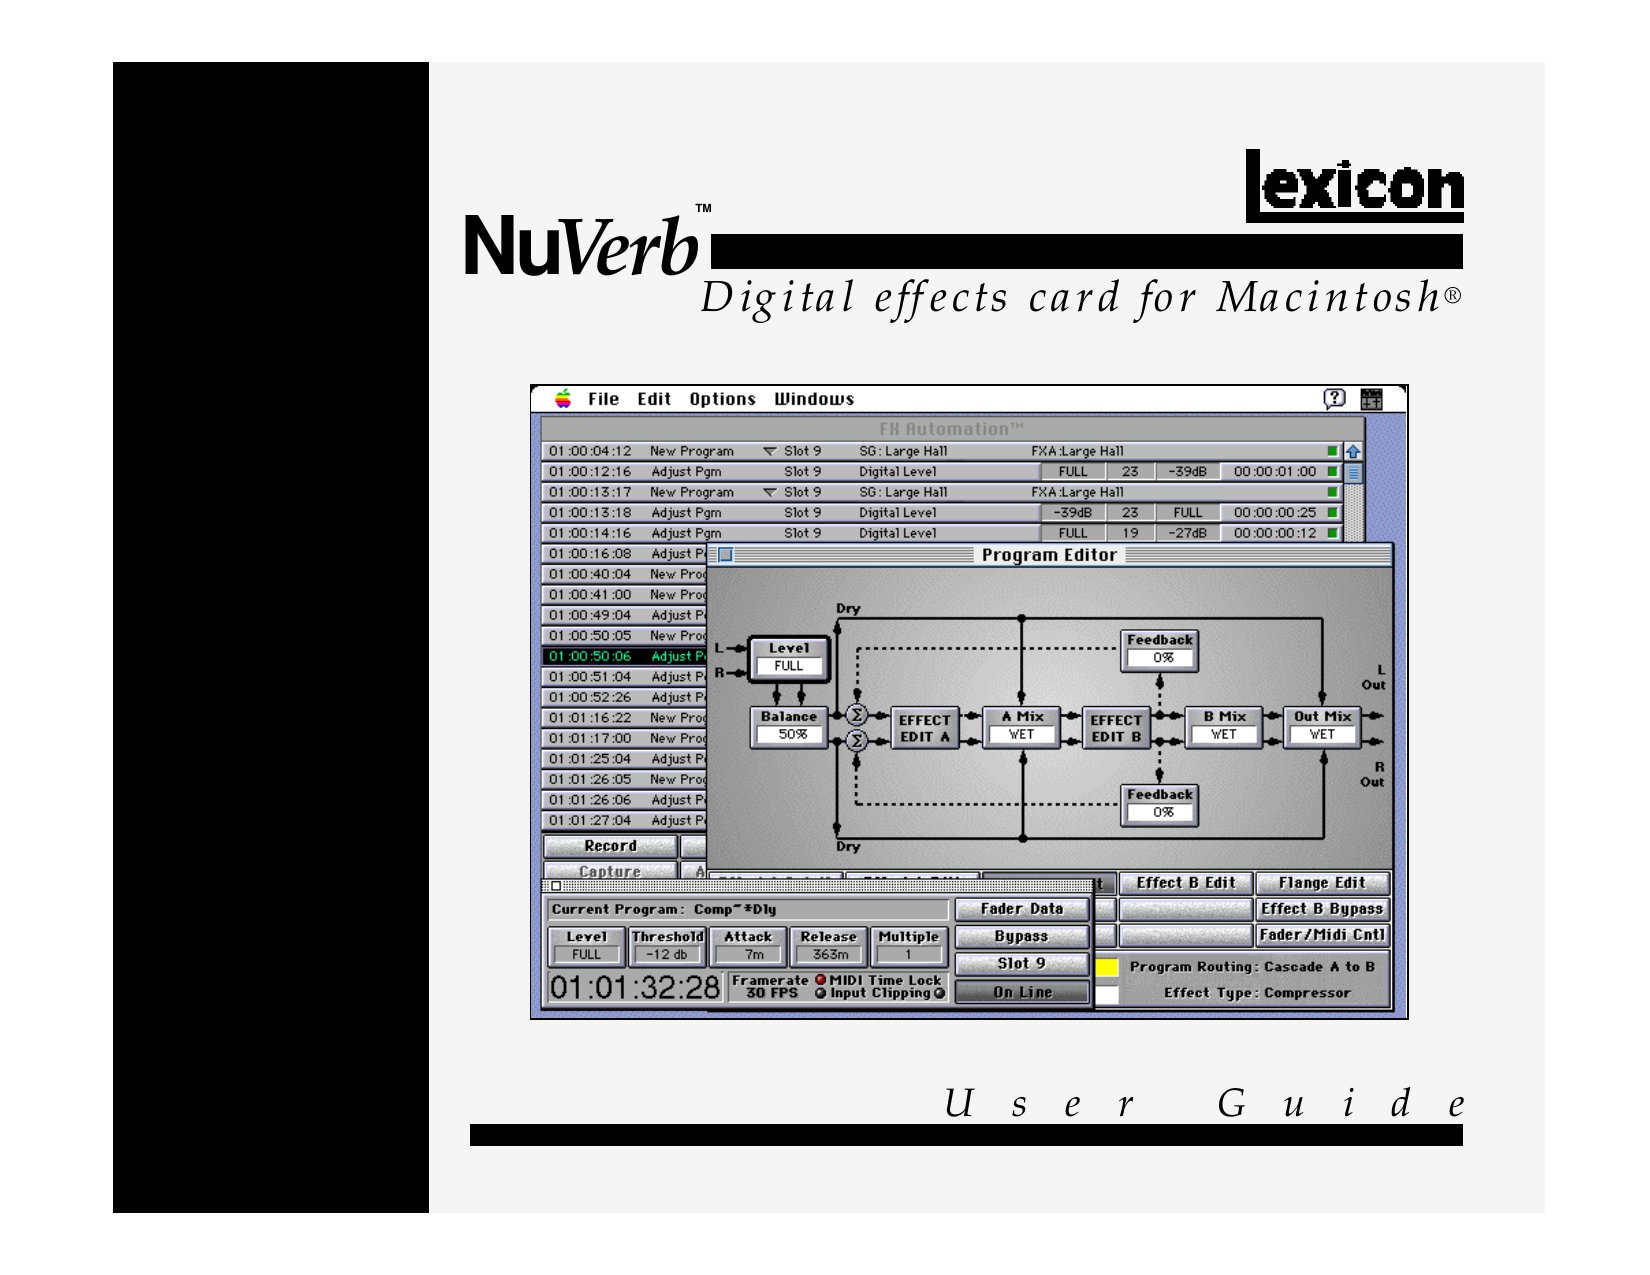
Task: Expand Slot triangle on 01:00:04:12 row
Action: point(769,451)
